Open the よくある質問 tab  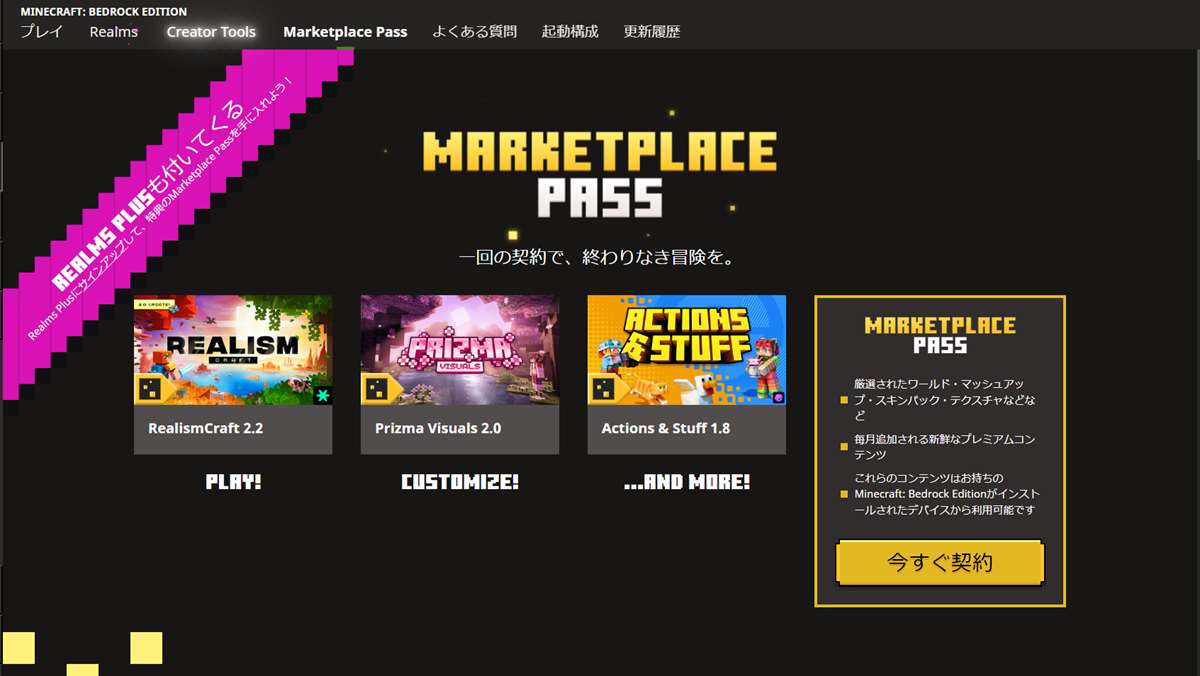(x=475, y=32)
